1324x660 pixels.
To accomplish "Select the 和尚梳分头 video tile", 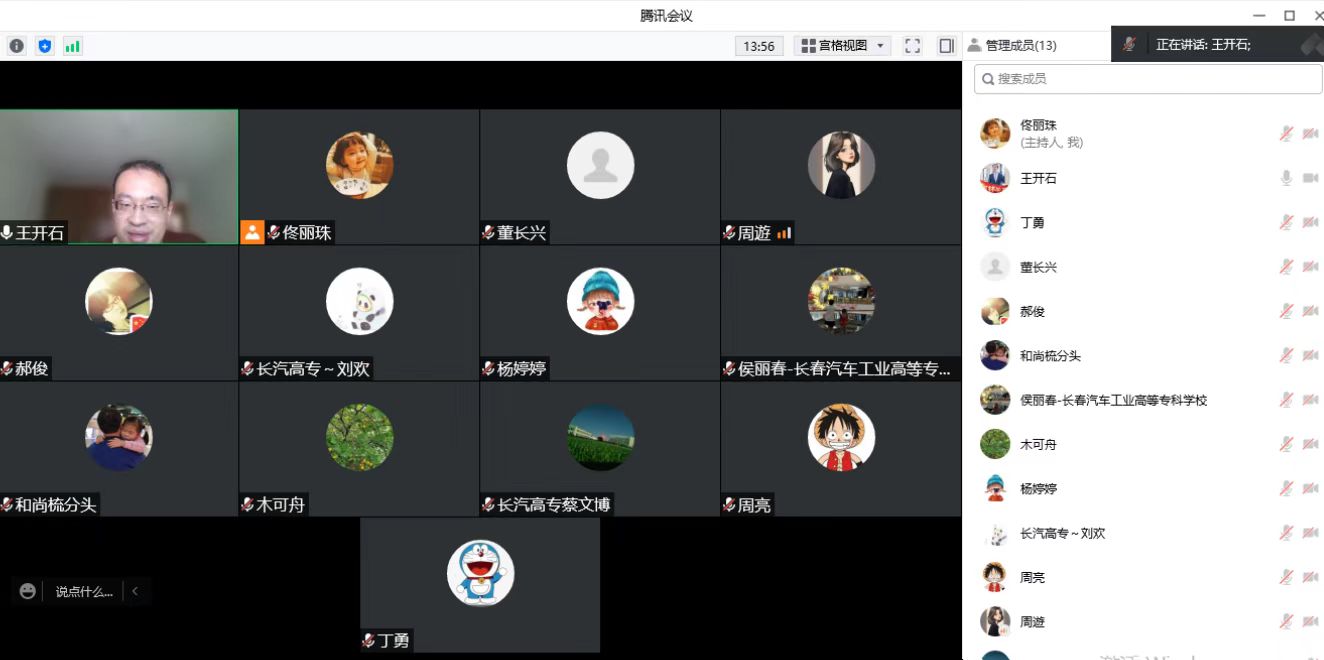I will point(119,449).
